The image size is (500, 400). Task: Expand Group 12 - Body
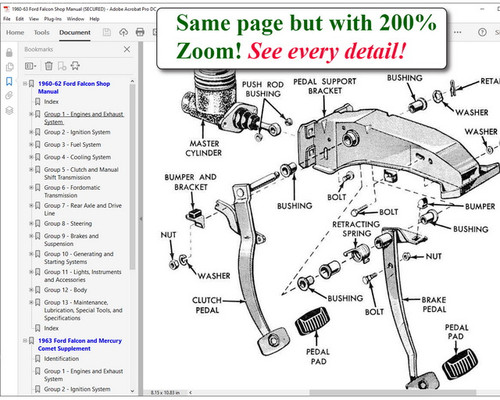(31, 290)
